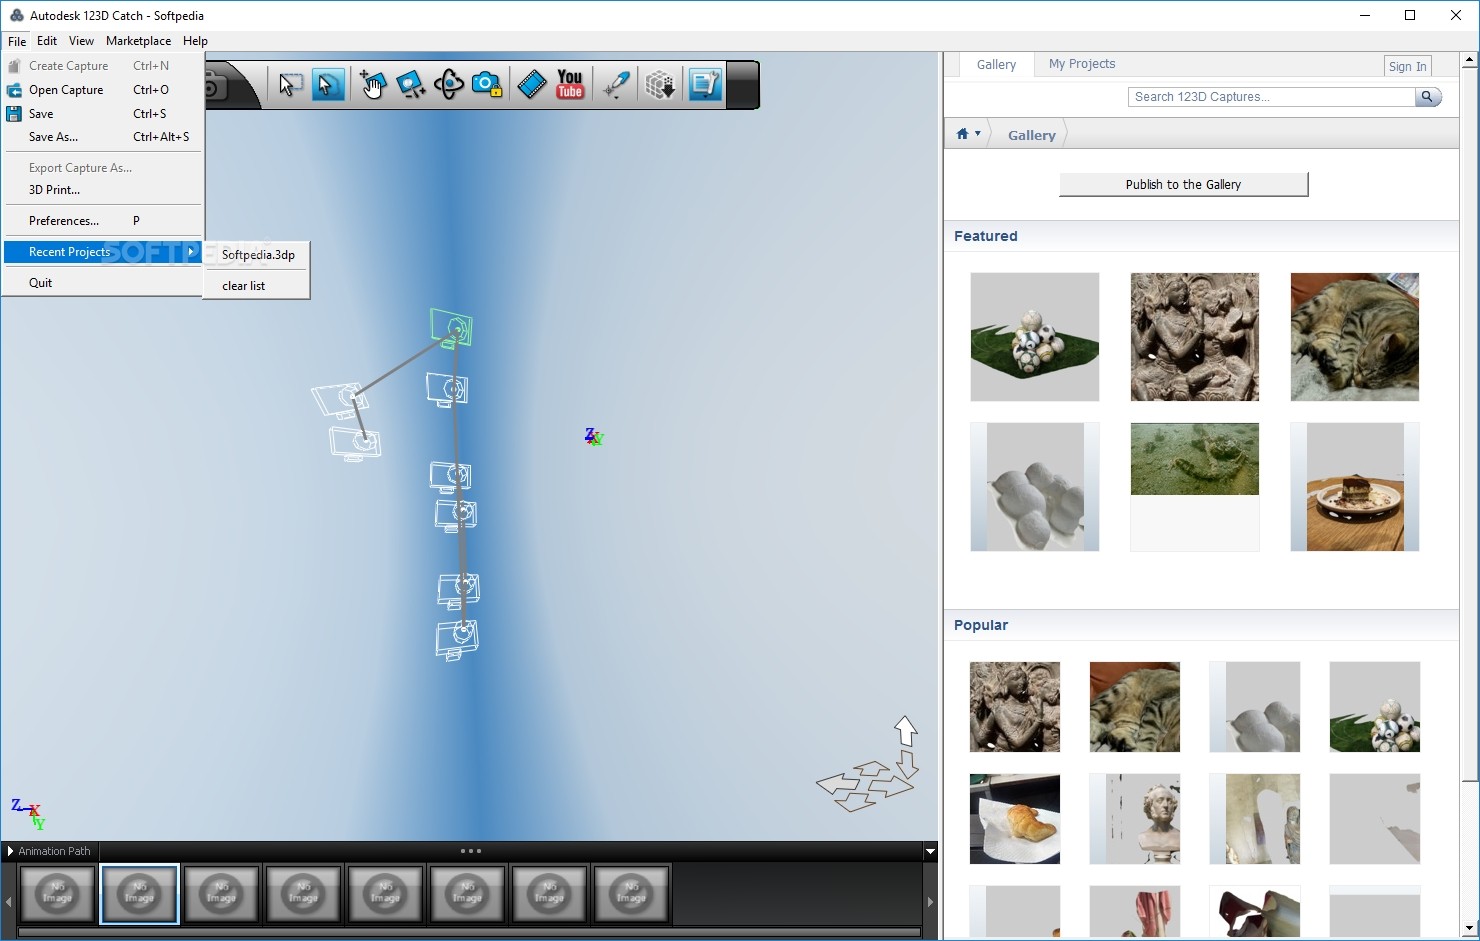Click Publish to the Gallery button
1480x941 pixels.
[x=1183, y=184]
